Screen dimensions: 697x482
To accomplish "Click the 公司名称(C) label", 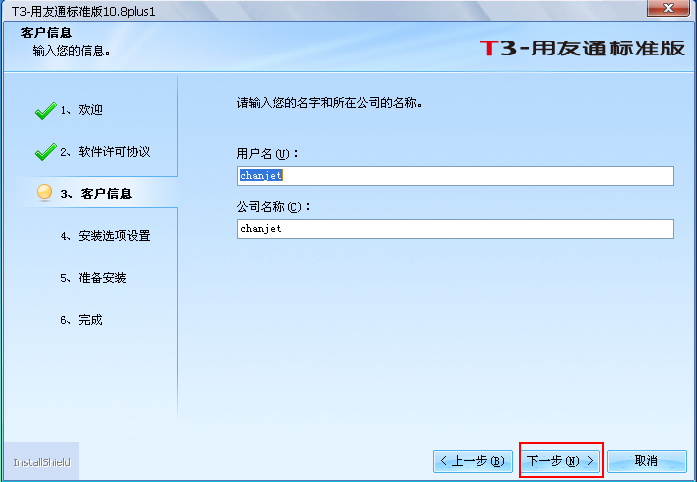I will click(273, 207).
